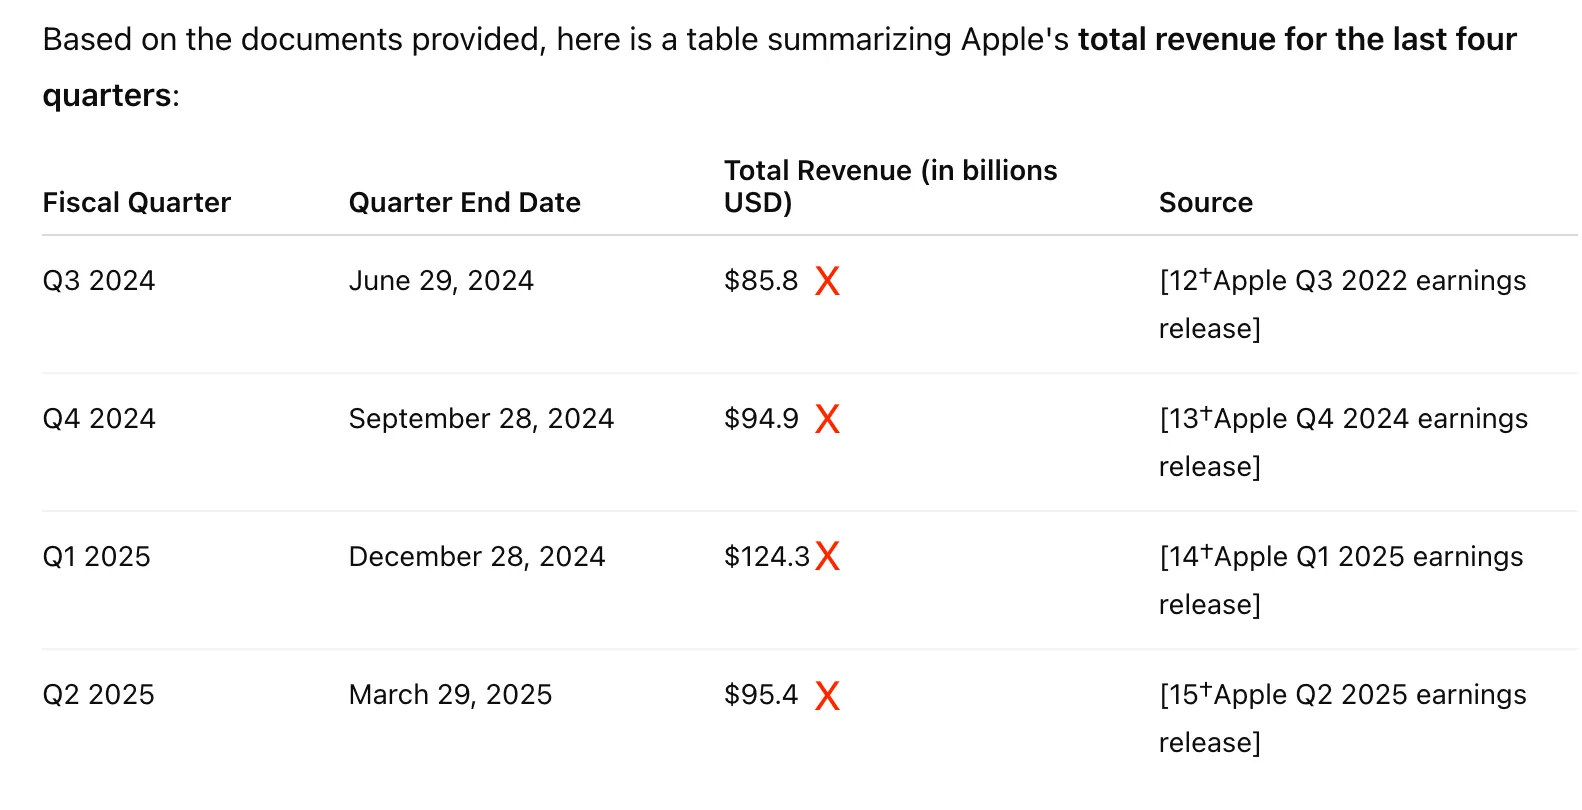Select the Q1 2025 row label

pos(96,557)
